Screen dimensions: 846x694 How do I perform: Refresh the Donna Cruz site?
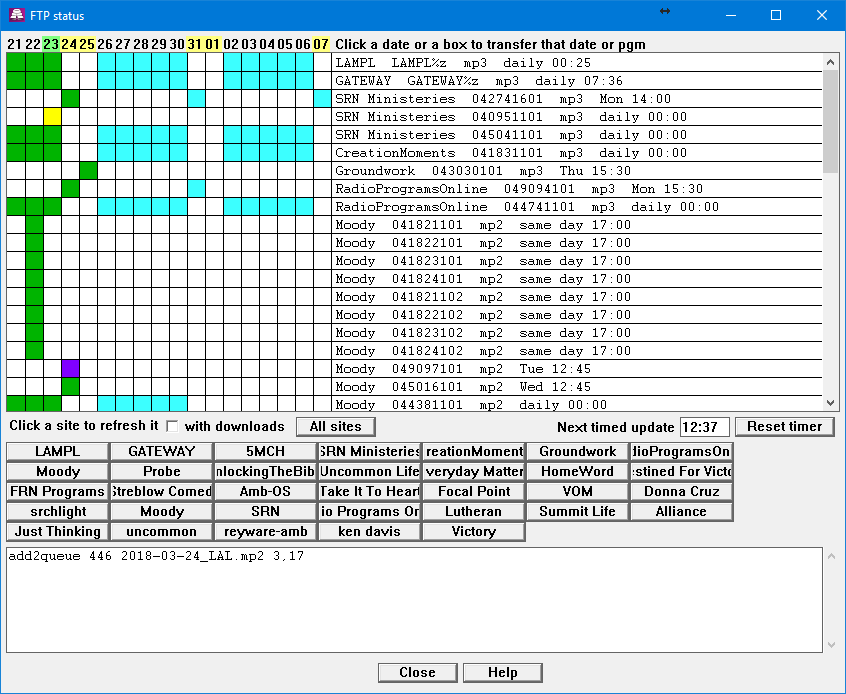pyautogui.click(x=681, y=491)
